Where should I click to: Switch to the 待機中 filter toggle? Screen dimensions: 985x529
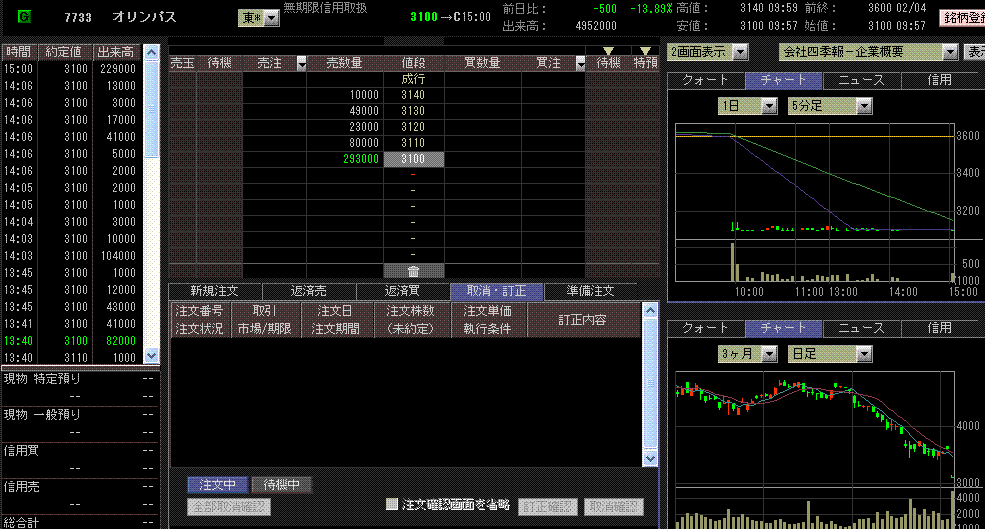coord(281,485)
